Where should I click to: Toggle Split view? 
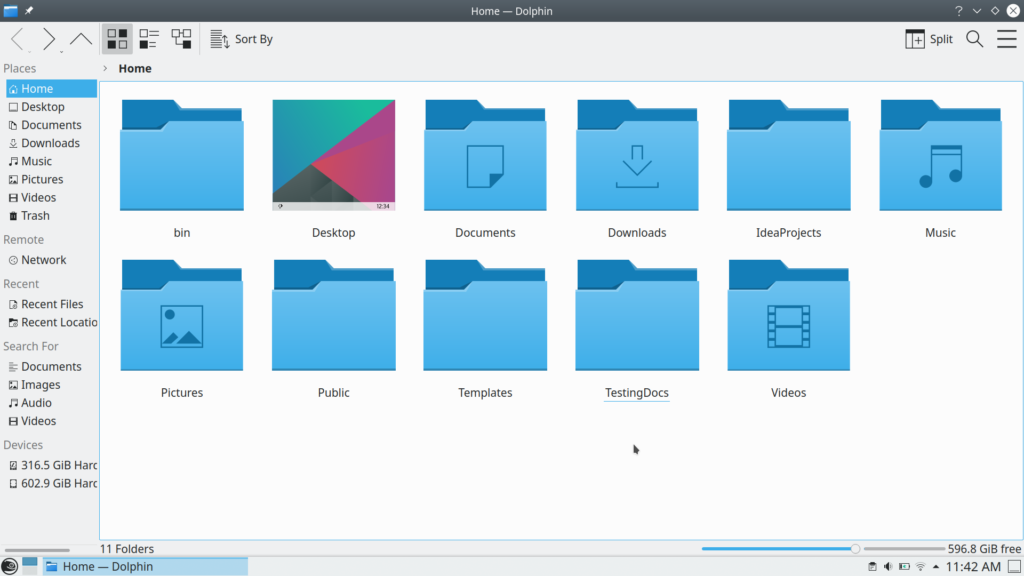pos(929,39)
